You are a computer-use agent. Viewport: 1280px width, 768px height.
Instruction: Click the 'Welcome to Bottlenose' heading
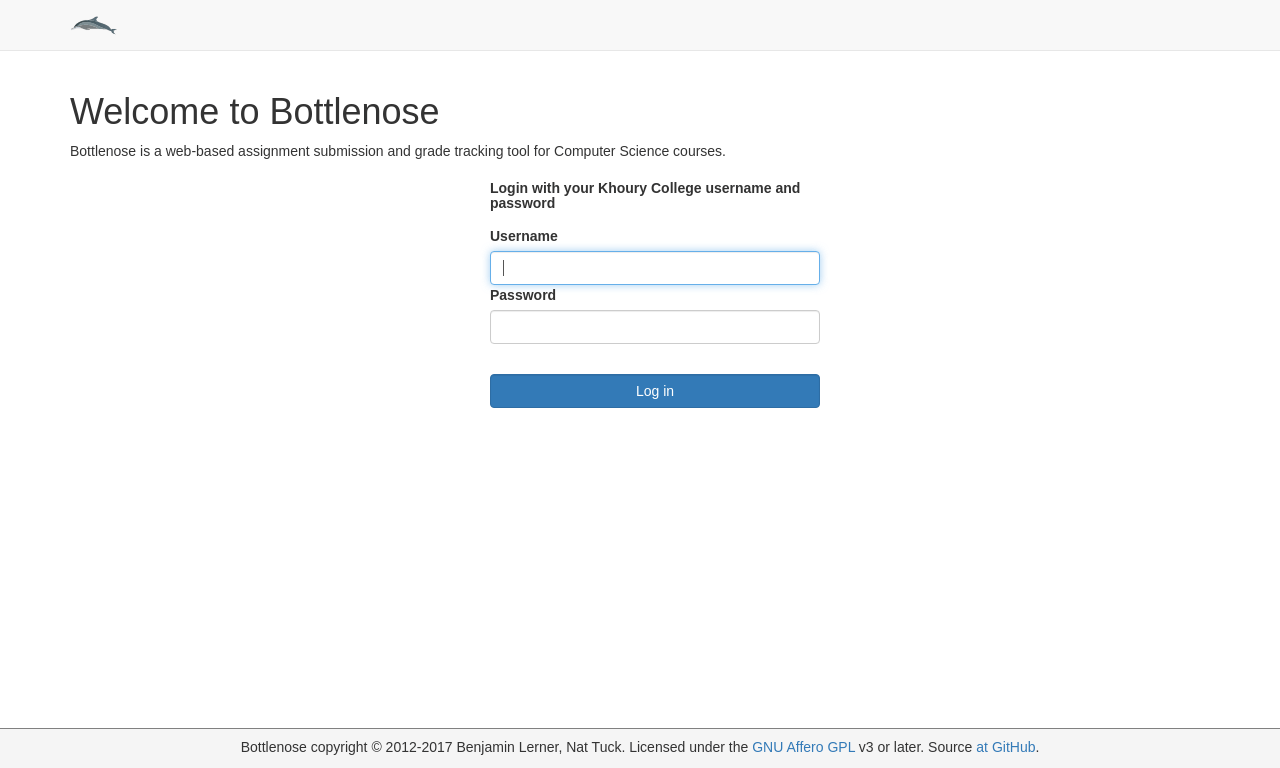click(254, 111)
